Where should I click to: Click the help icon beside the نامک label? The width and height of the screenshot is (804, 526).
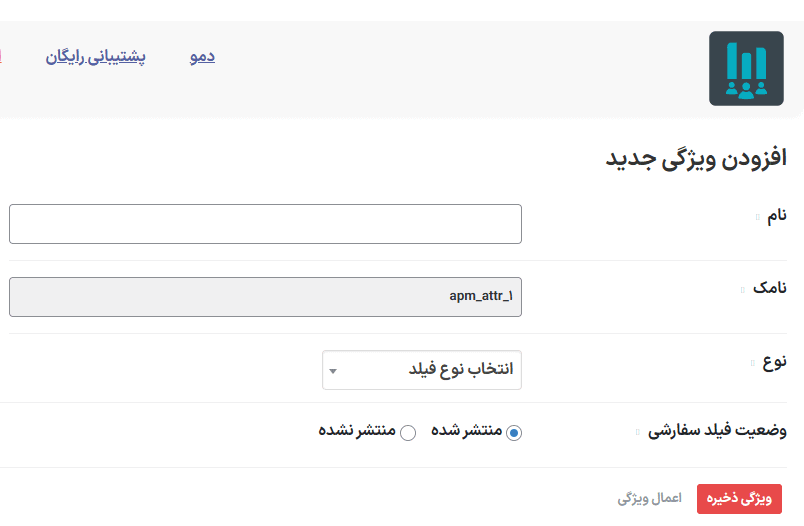(x=742, y=290)
